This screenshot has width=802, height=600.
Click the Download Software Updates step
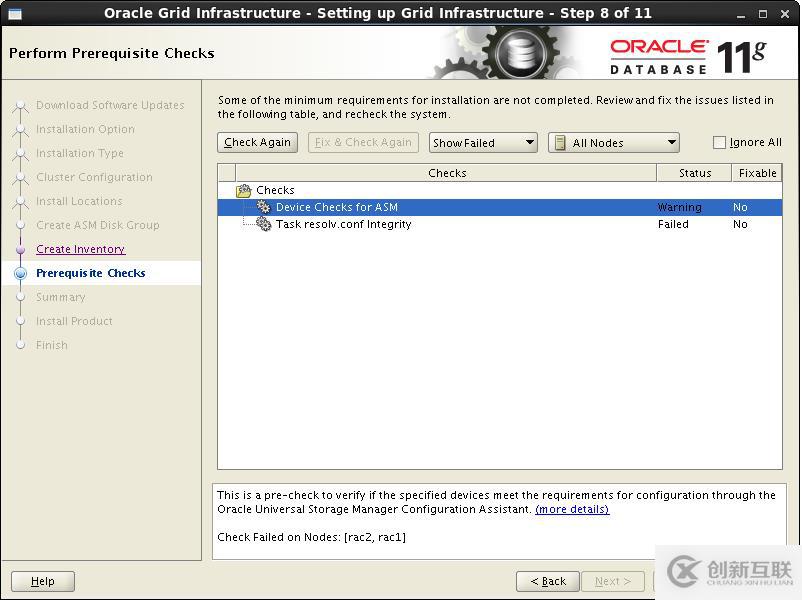[x=110, y=105]
